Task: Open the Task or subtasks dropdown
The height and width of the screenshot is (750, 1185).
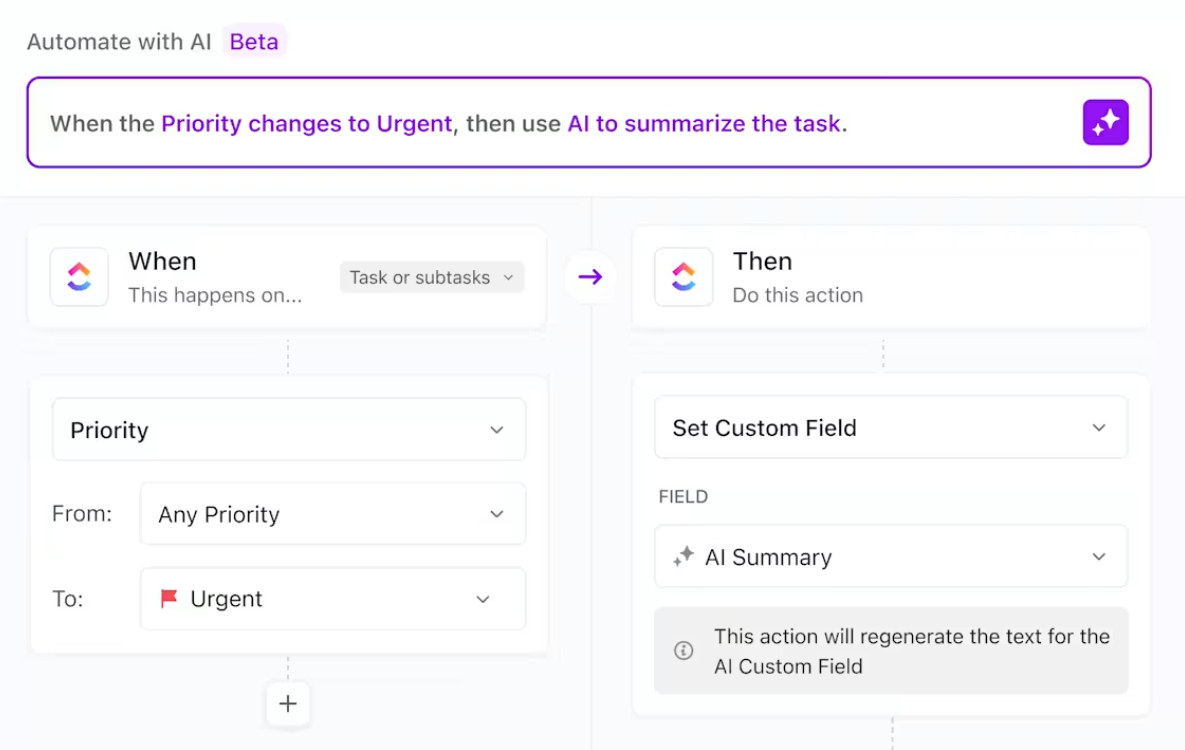Action: point(431,277)
